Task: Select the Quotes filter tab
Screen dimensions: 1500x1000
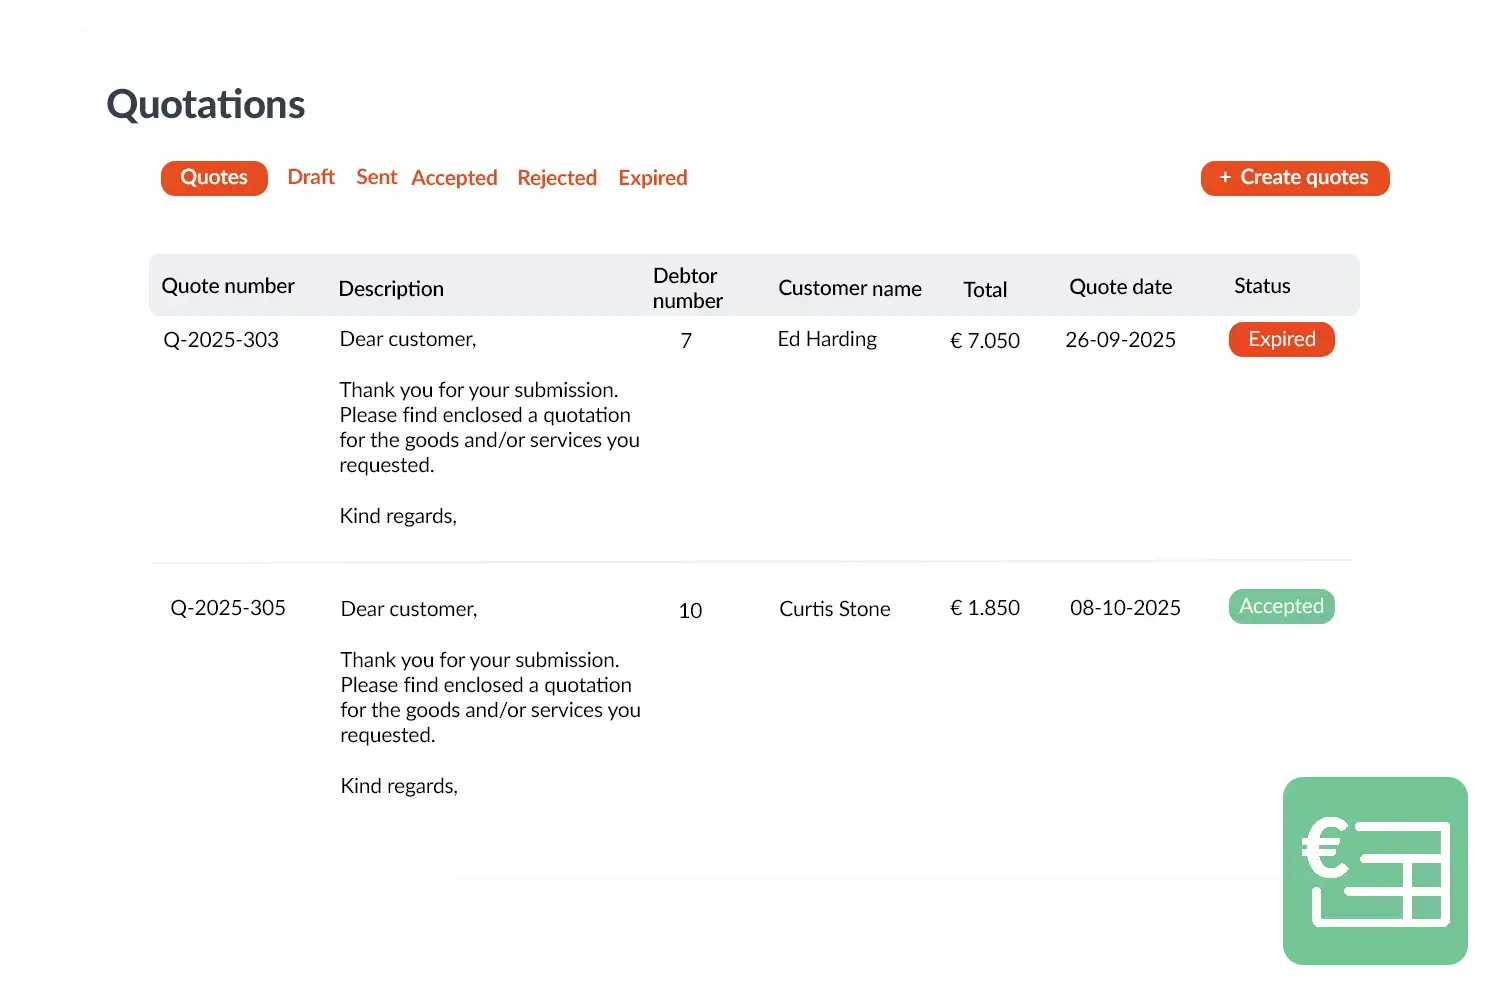Action: [214, 178]
